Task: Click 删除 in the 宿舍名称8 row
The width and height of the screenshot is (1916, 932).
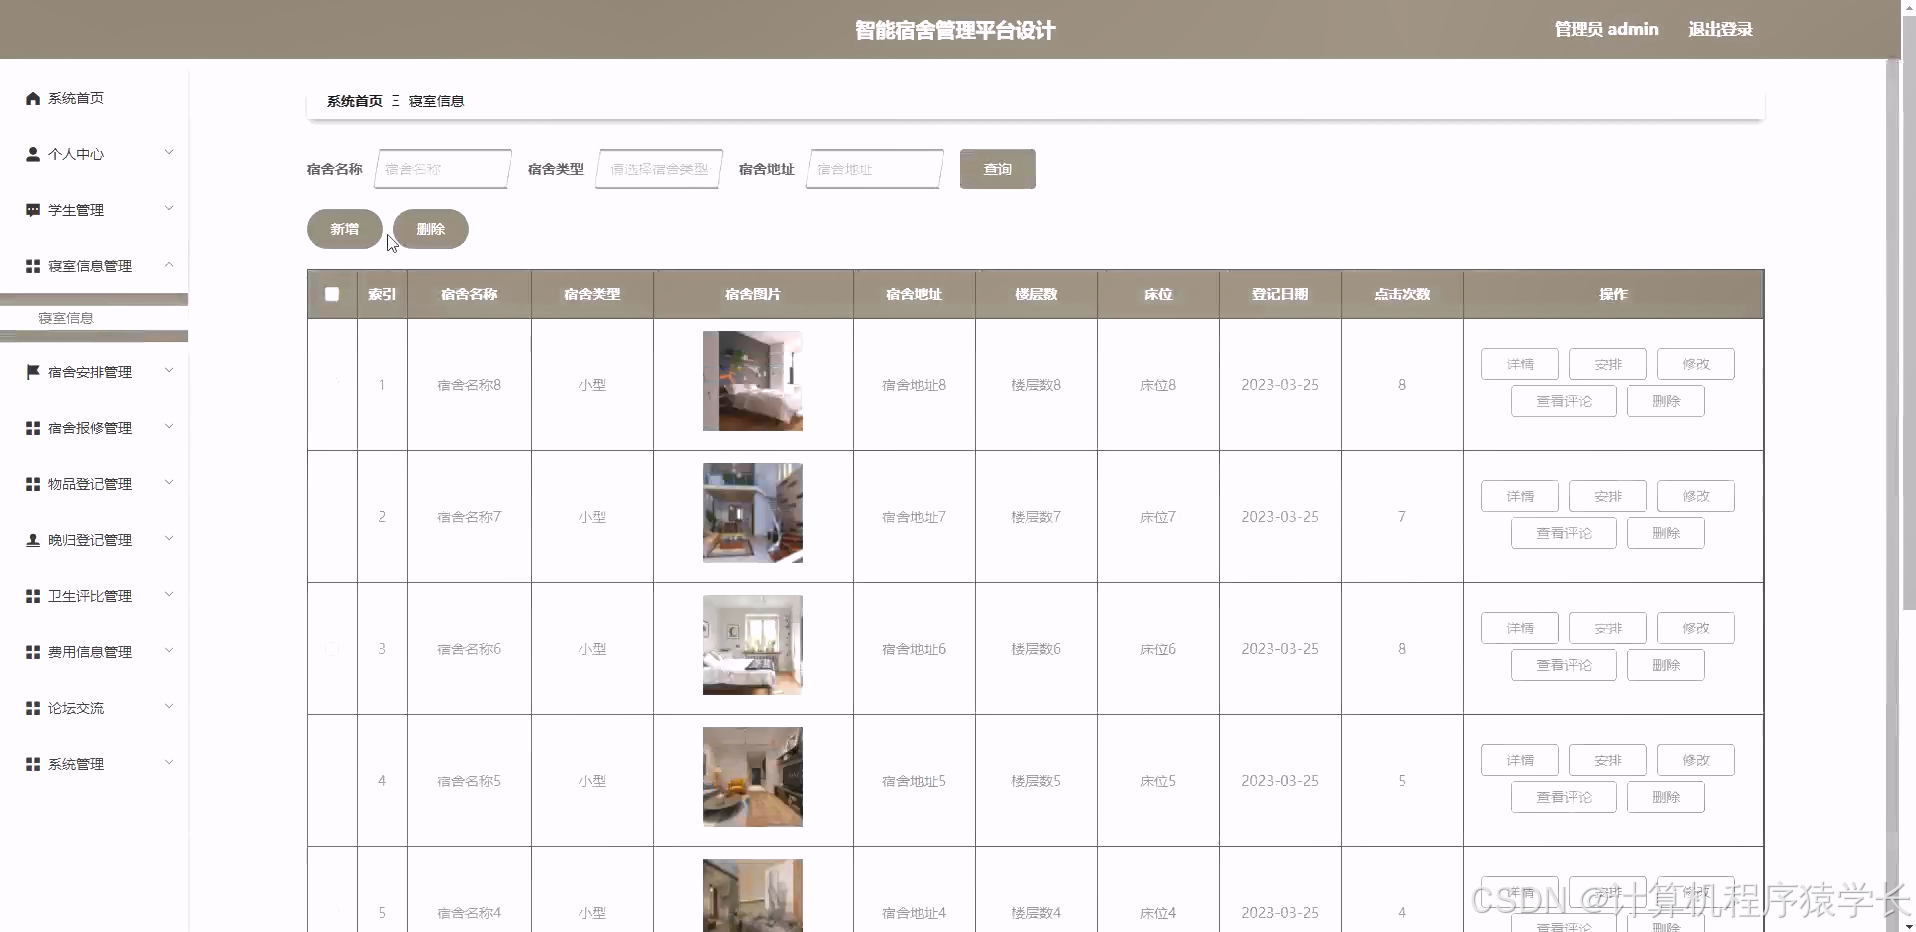Action: [1666, 401]
